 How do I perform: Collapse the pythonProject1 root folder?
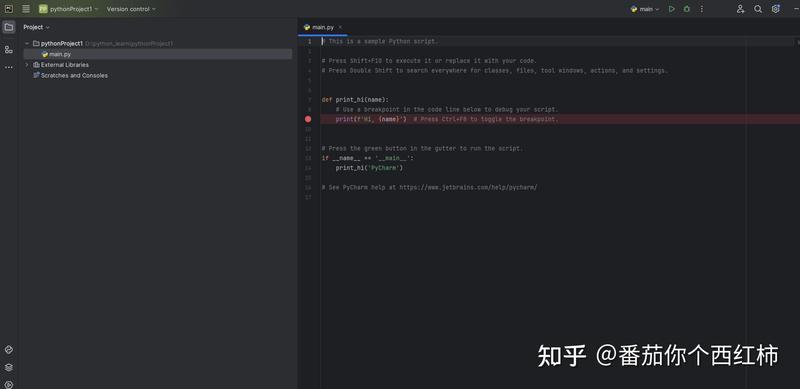point(27,43)
